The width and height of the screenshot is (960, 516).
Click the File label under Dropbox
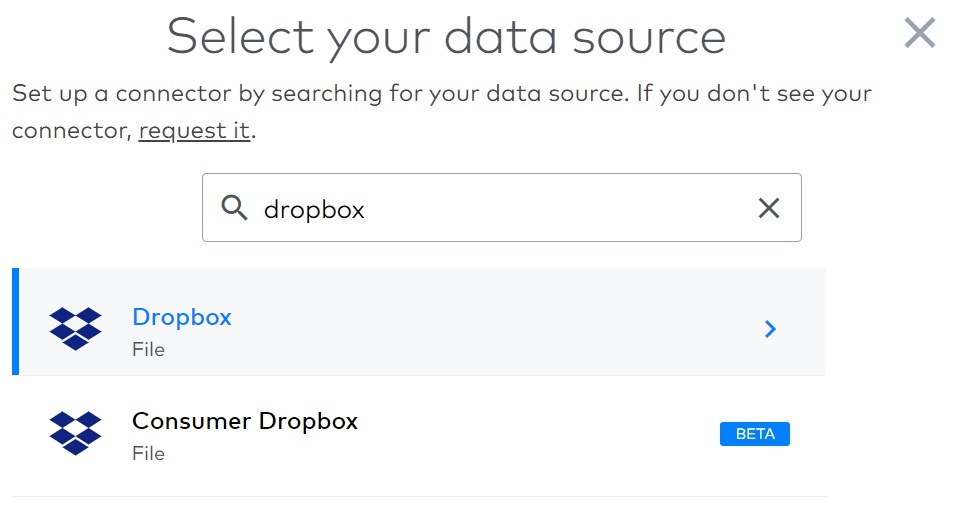coord(148,350)
